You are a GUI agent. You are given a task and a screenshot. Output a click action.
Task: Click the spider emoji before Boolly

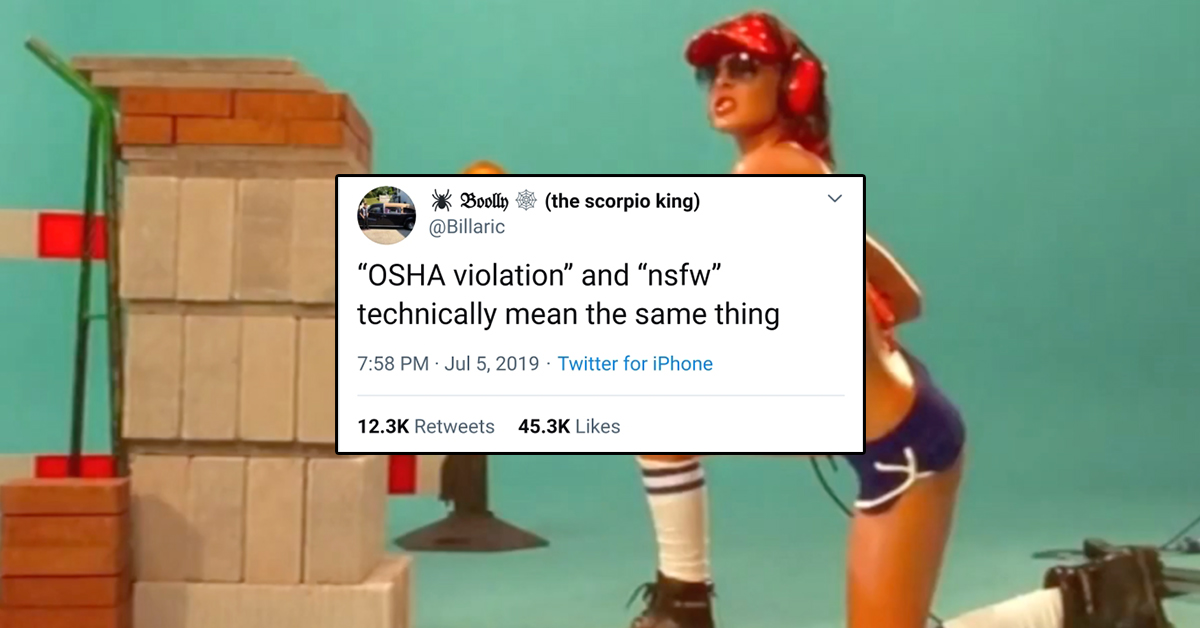[441, 201]
